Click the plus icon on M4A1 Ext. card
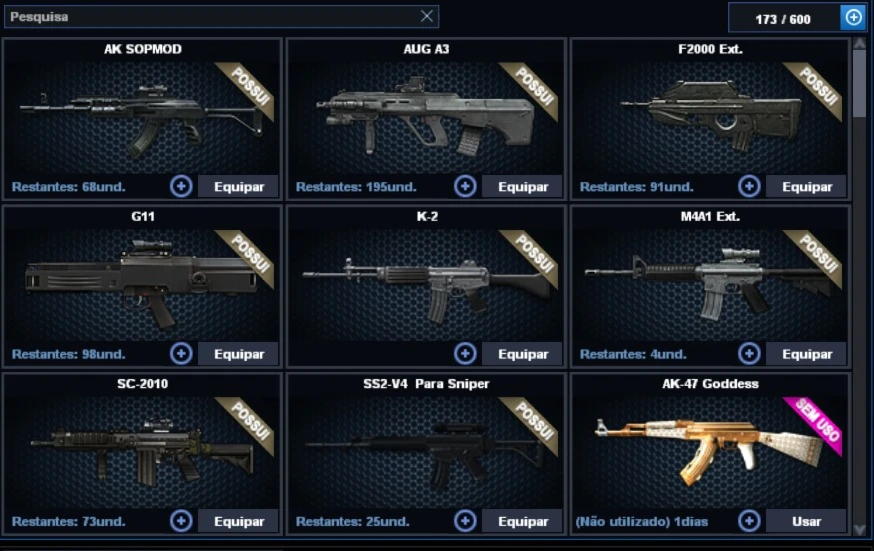 pyautogui.click(x=749, y=353)
